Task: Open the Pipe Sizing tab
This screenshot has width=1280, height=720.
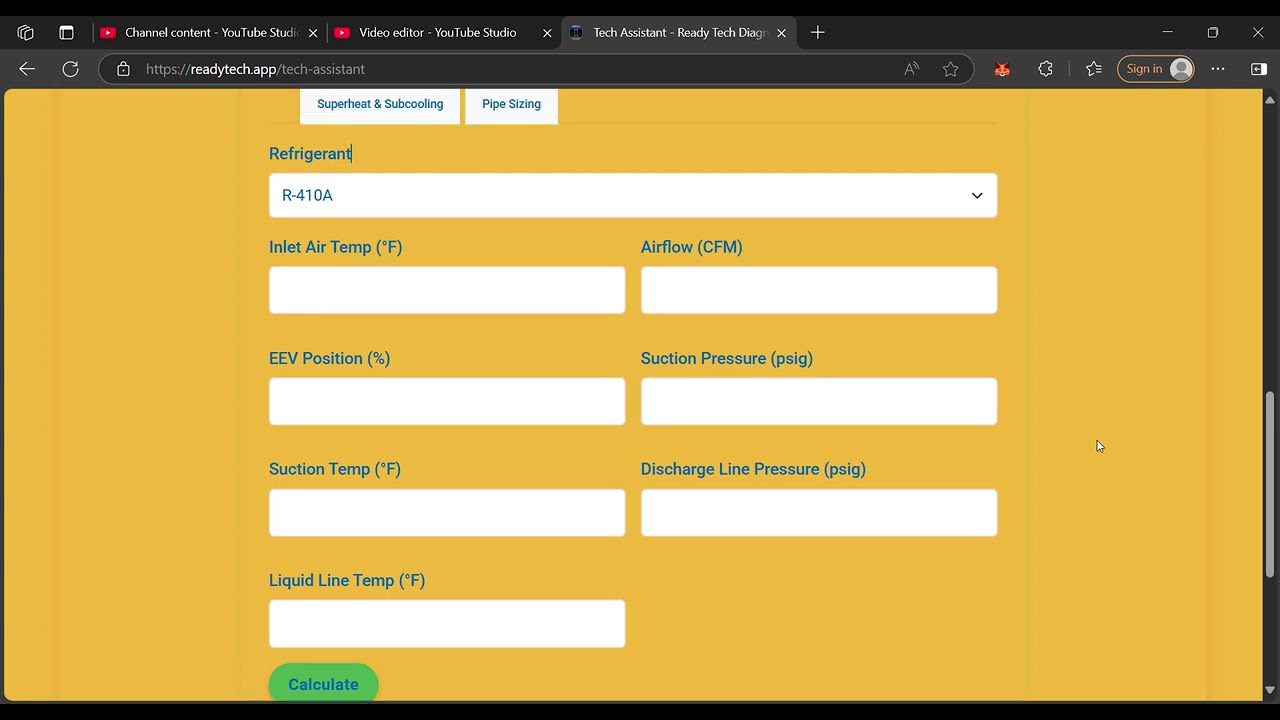Action: [x=511, y=104]
